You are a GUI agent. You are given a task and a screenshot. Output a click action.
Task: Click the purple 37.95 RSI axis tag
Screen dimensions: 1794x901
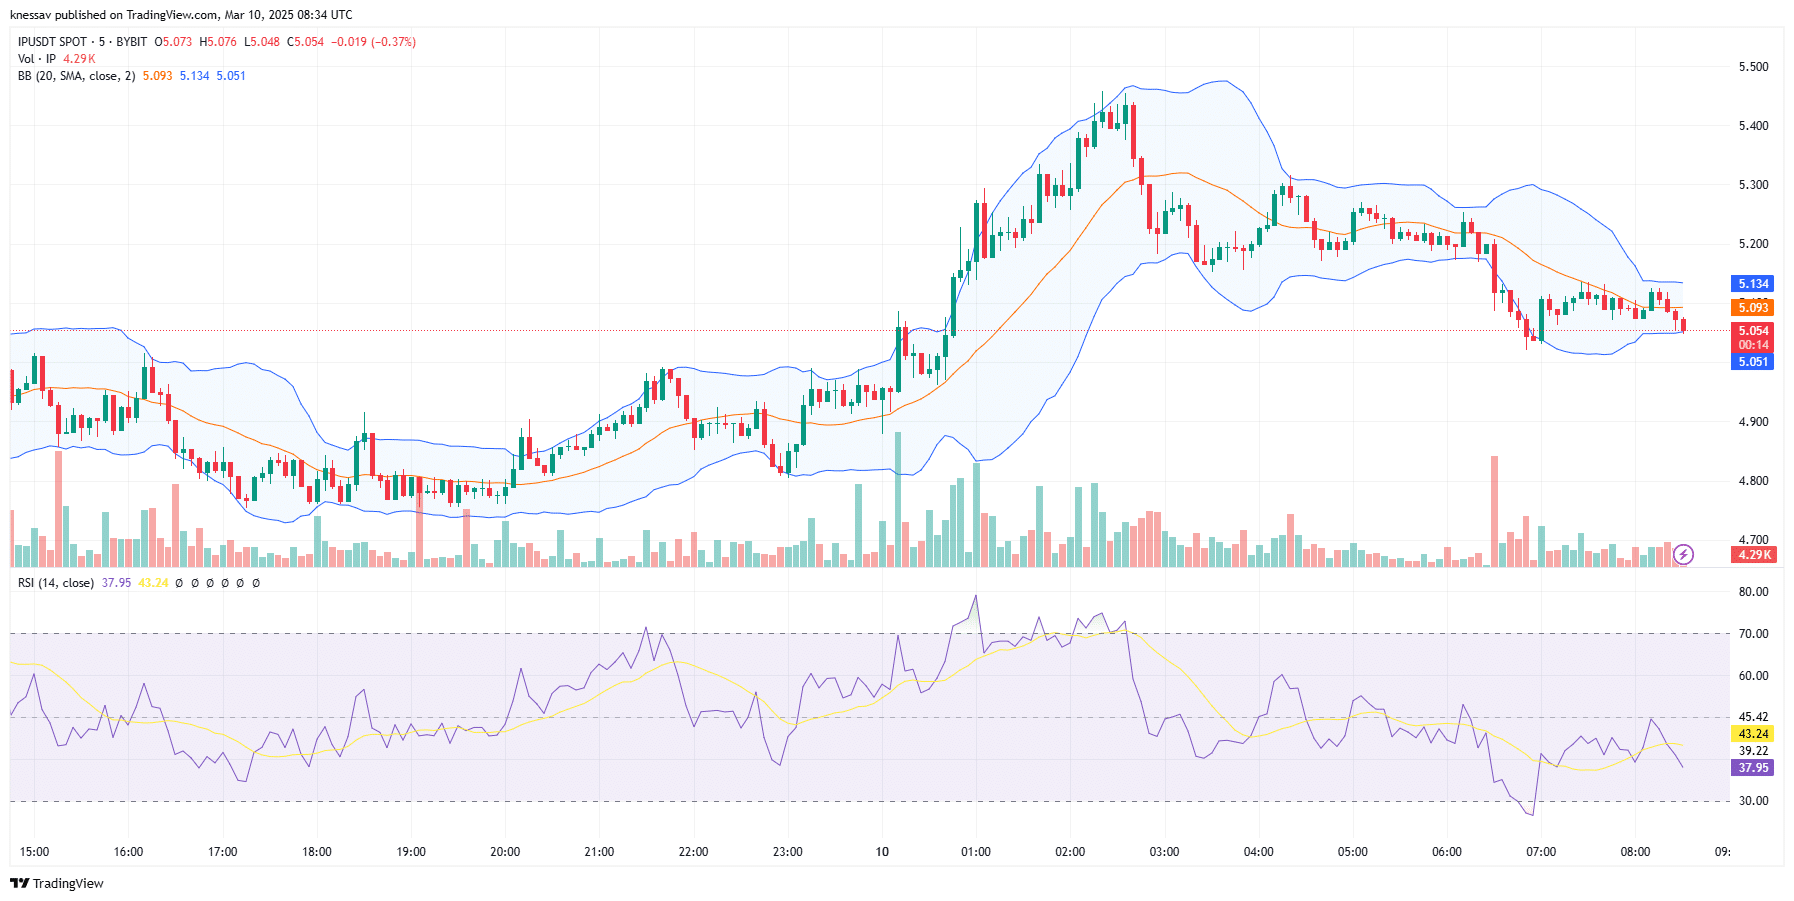tap(1753, 768)
